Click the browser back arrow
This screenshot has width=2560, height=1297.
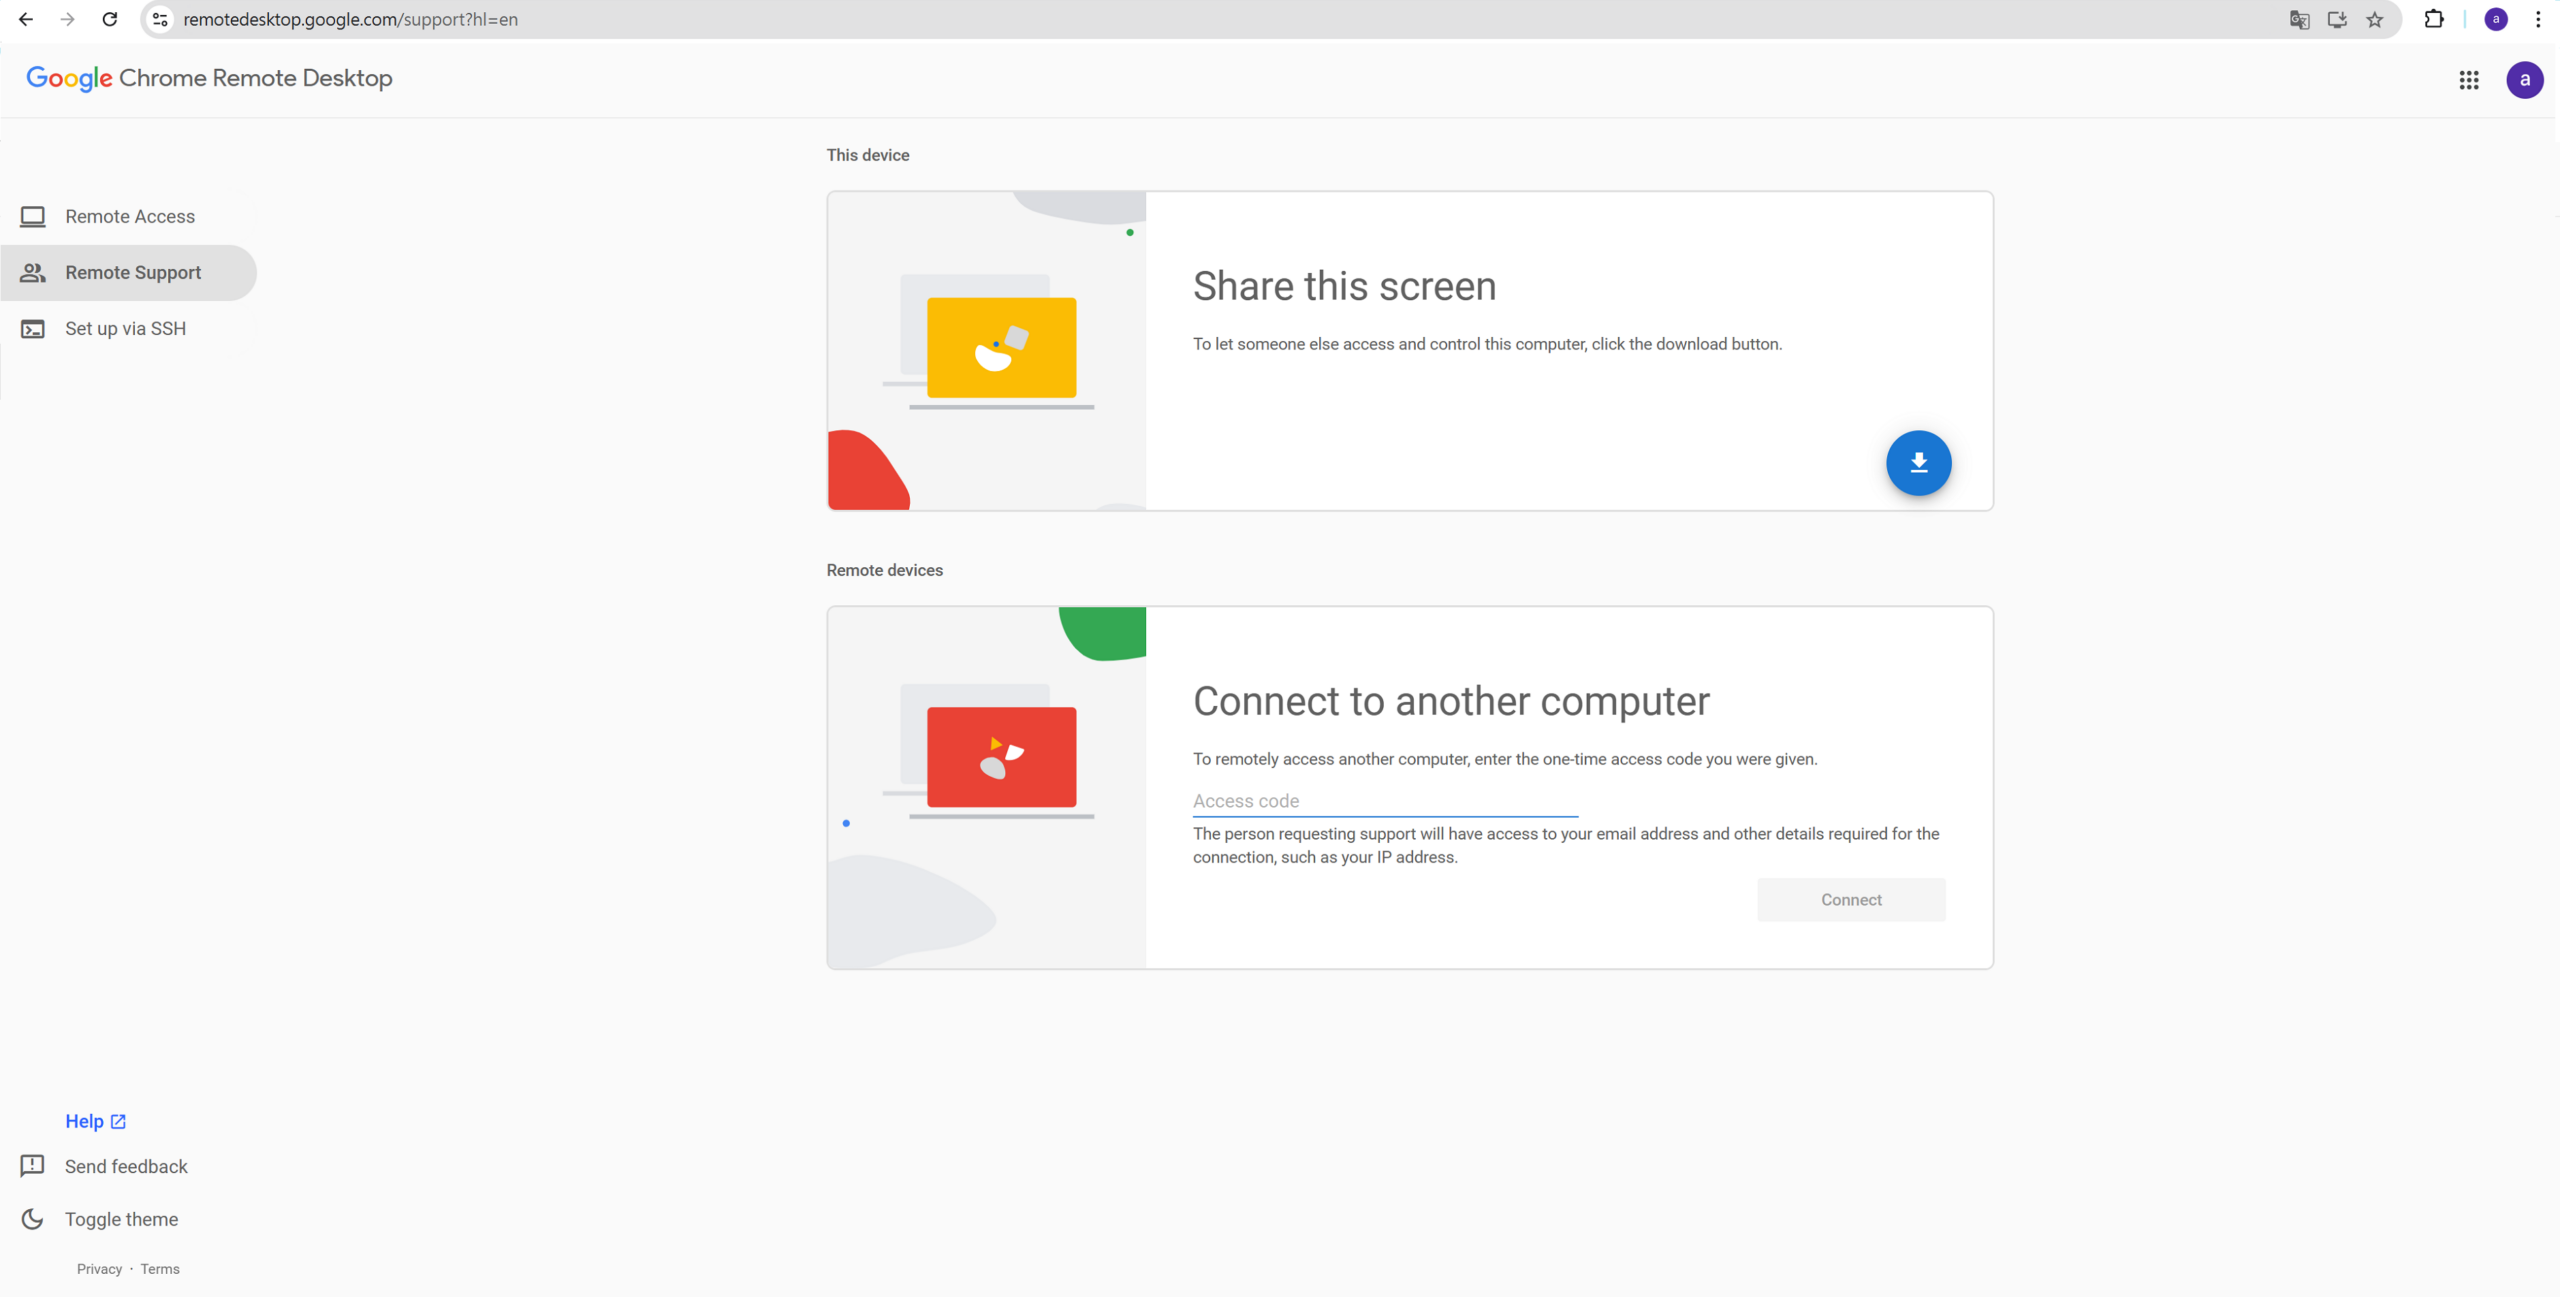coord(26,19)
